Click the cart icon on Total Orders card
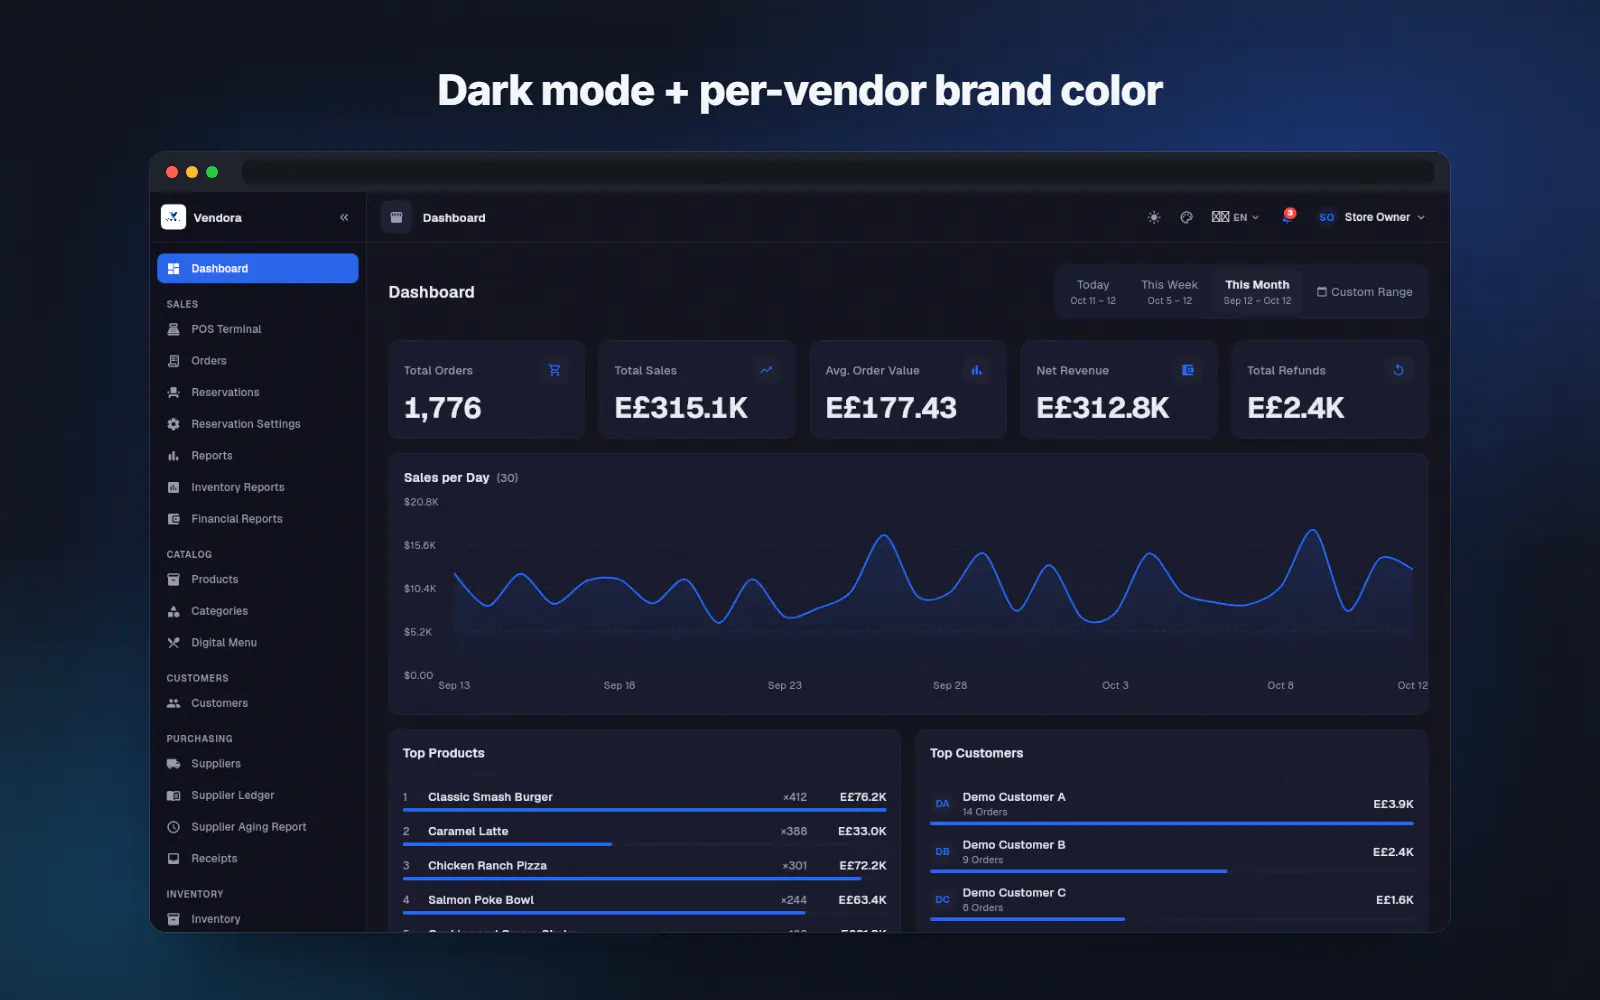This screenshot has height=1000, width=1600. 554,370
